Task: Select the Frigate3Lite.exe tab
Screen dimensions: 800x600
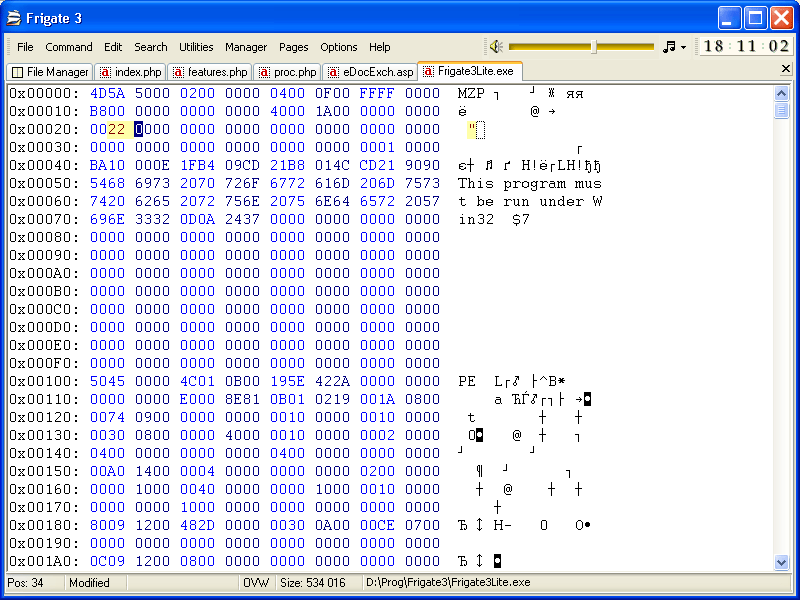Action: pyautogui.click(x=469, y=71)
